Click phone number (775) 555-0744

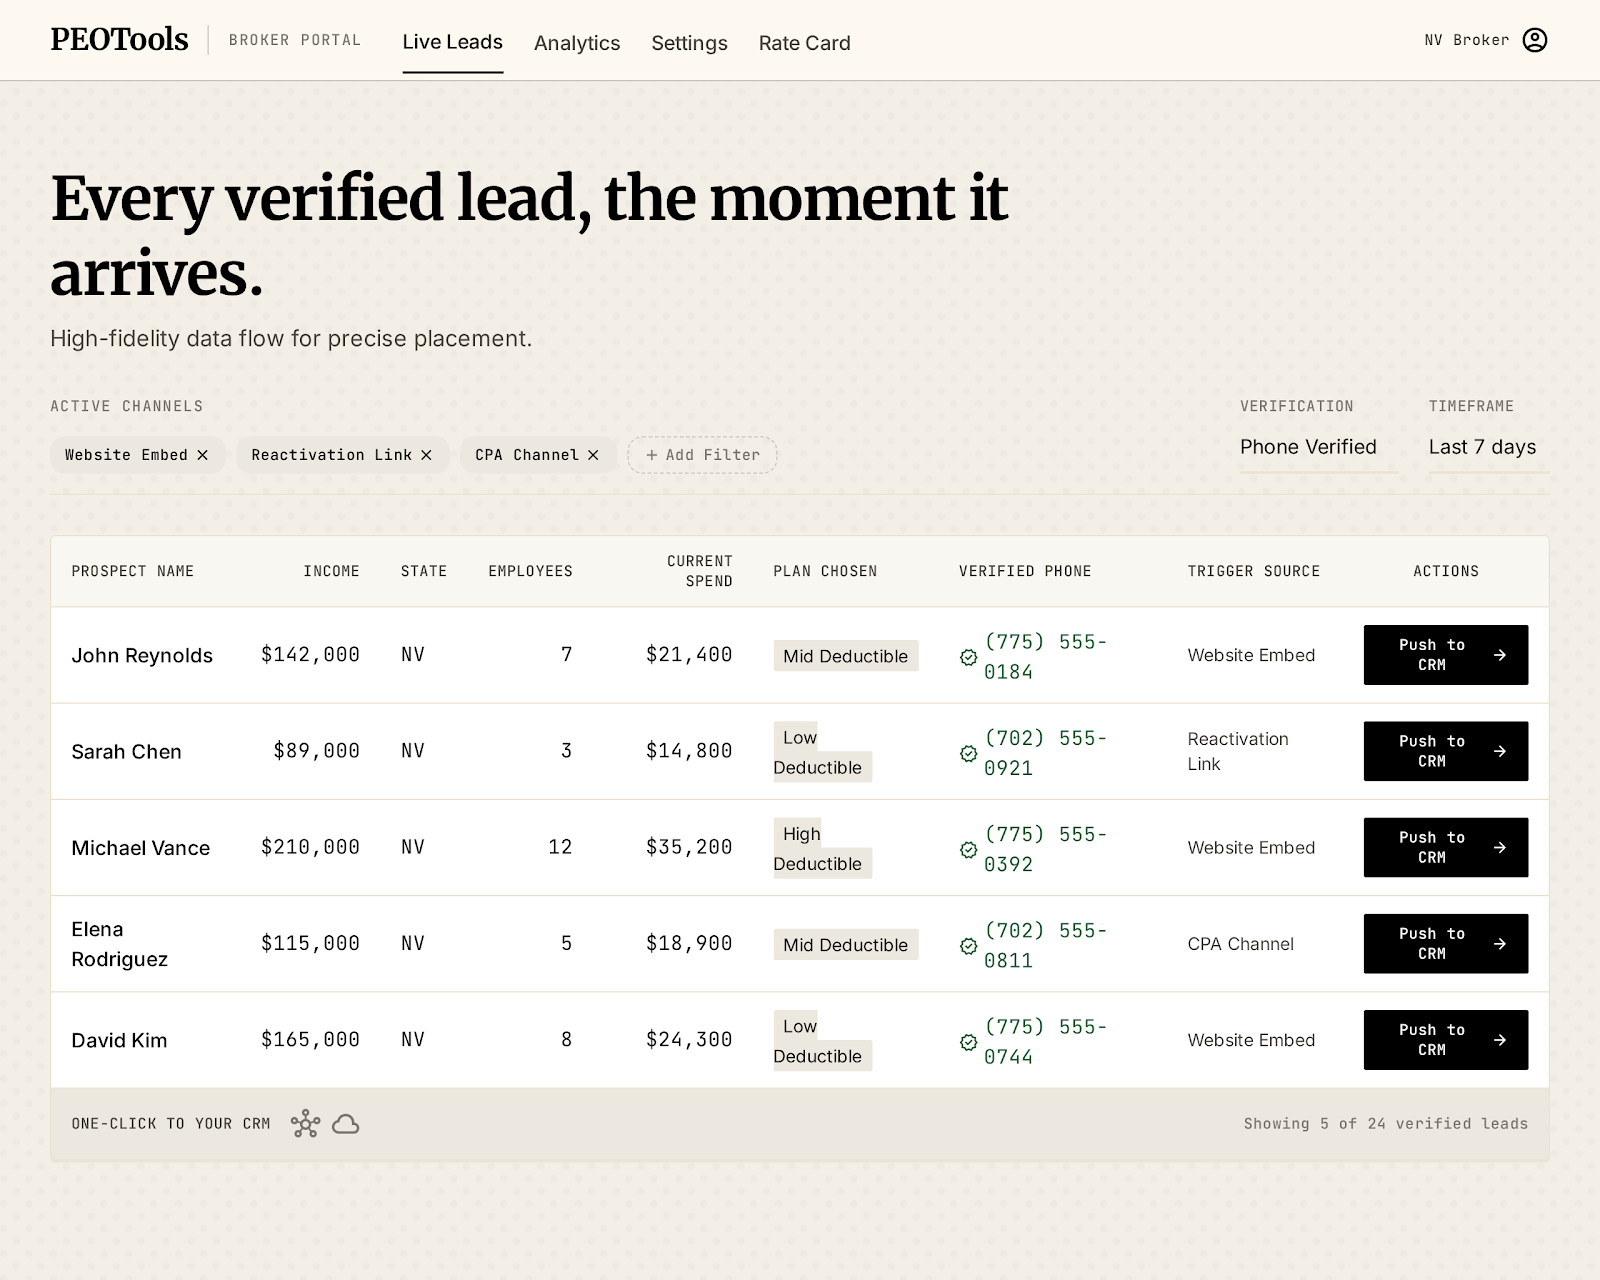coord(1046,1042)
